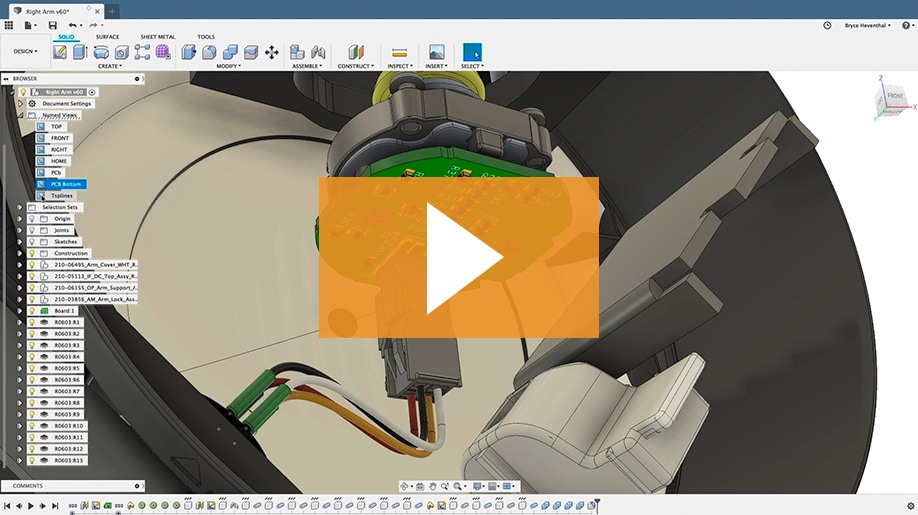This screenshot has height=515, width=918.
Task: Click the Measure ruler icon
Action: tap(400, 53)
